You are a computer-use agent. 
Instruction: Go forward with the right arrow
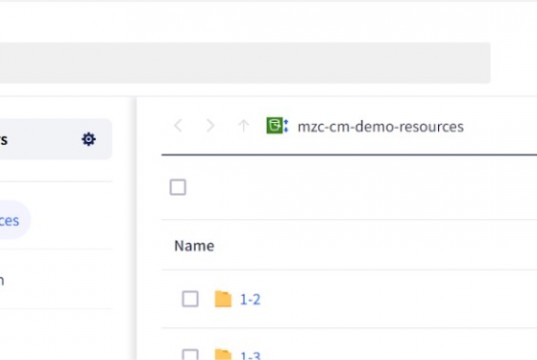coord(210,126)
